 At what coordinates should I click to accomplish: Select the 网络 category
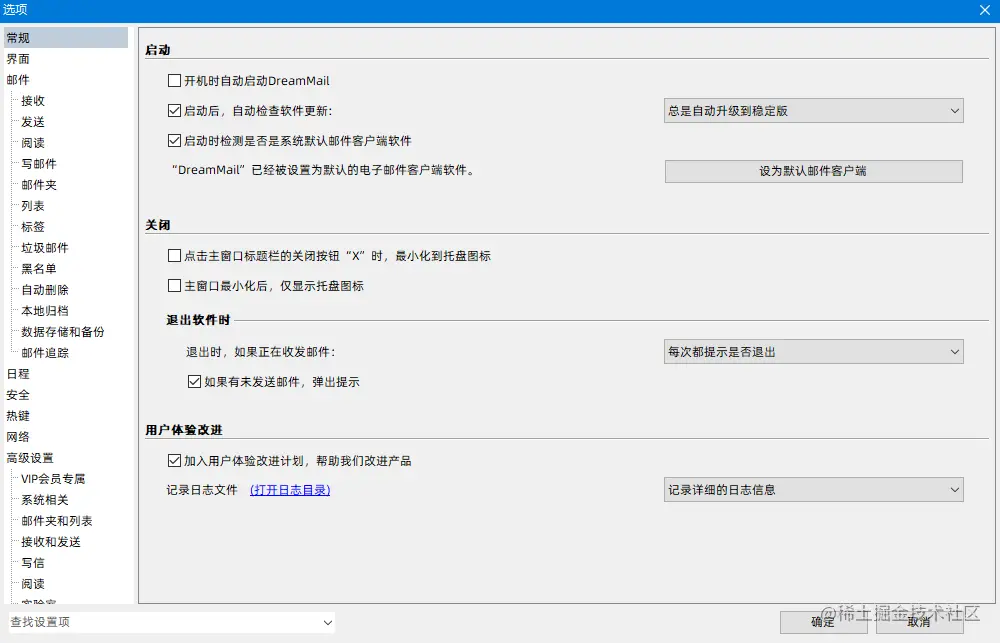pyautogui.click(x=18, y=437)
